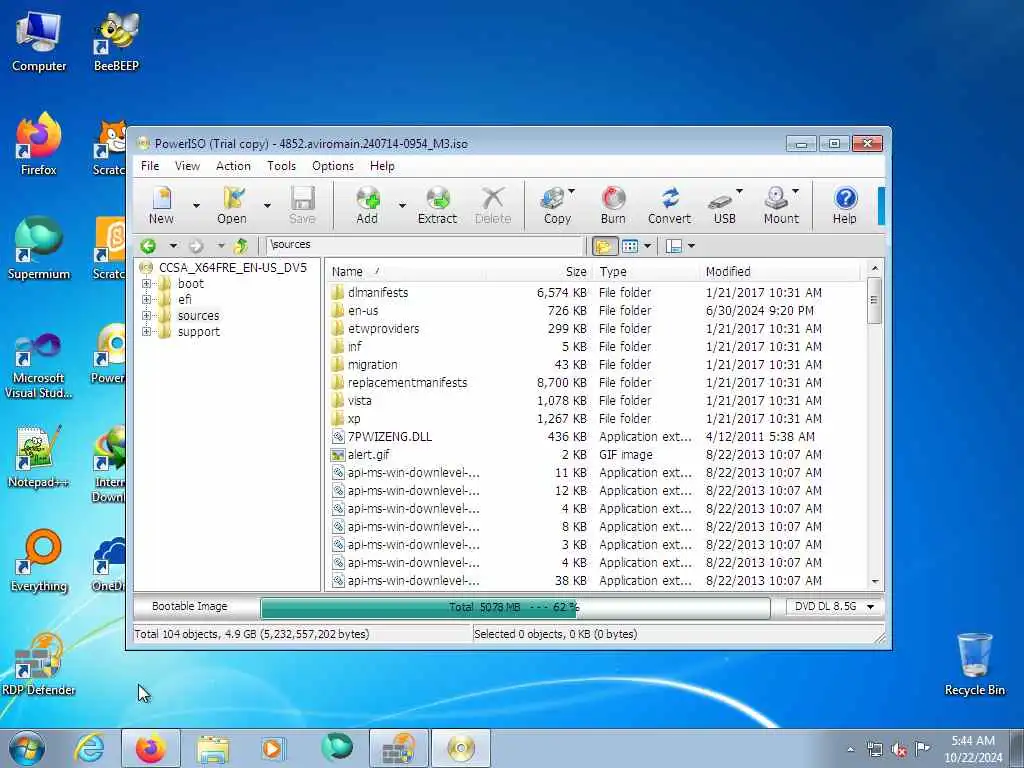Open the Back history dropdown arrow

[x=173, y=246]
